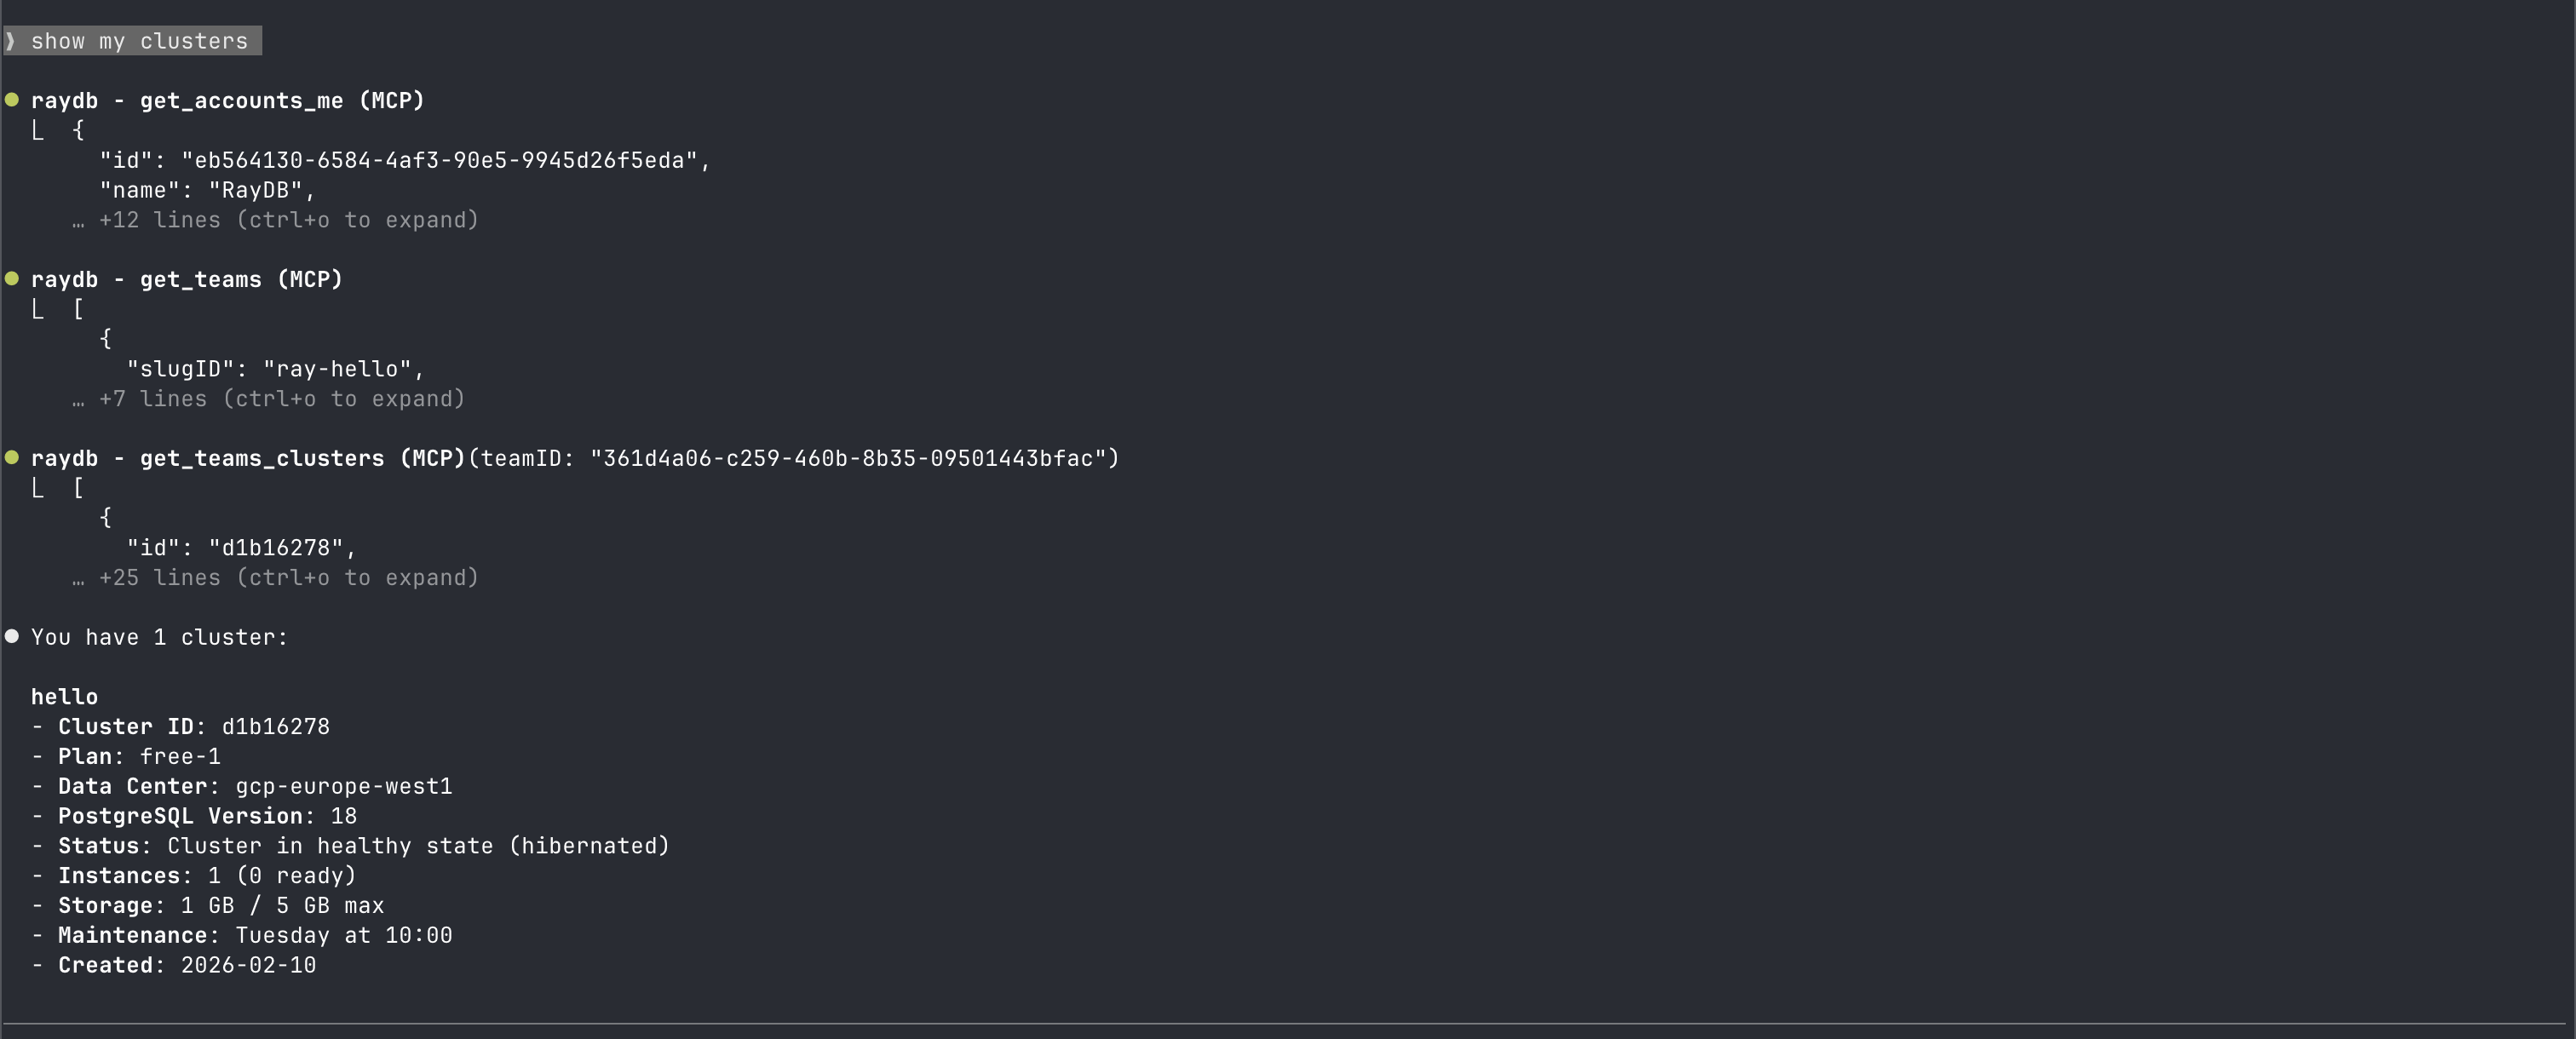
Task: Click the white bullet before "You have 1 cluster"
Action: click(12, 636)
